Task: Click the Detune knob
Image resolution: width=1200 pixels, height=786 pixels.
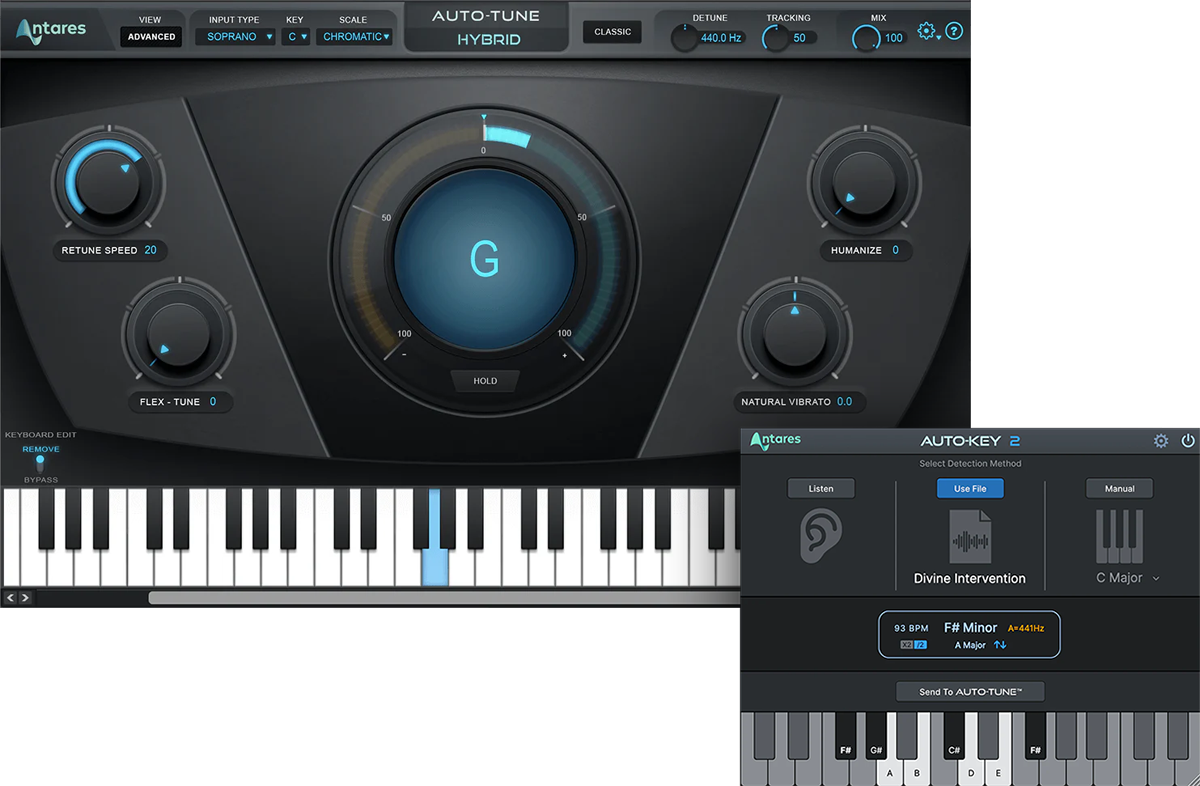Action: 684,38
